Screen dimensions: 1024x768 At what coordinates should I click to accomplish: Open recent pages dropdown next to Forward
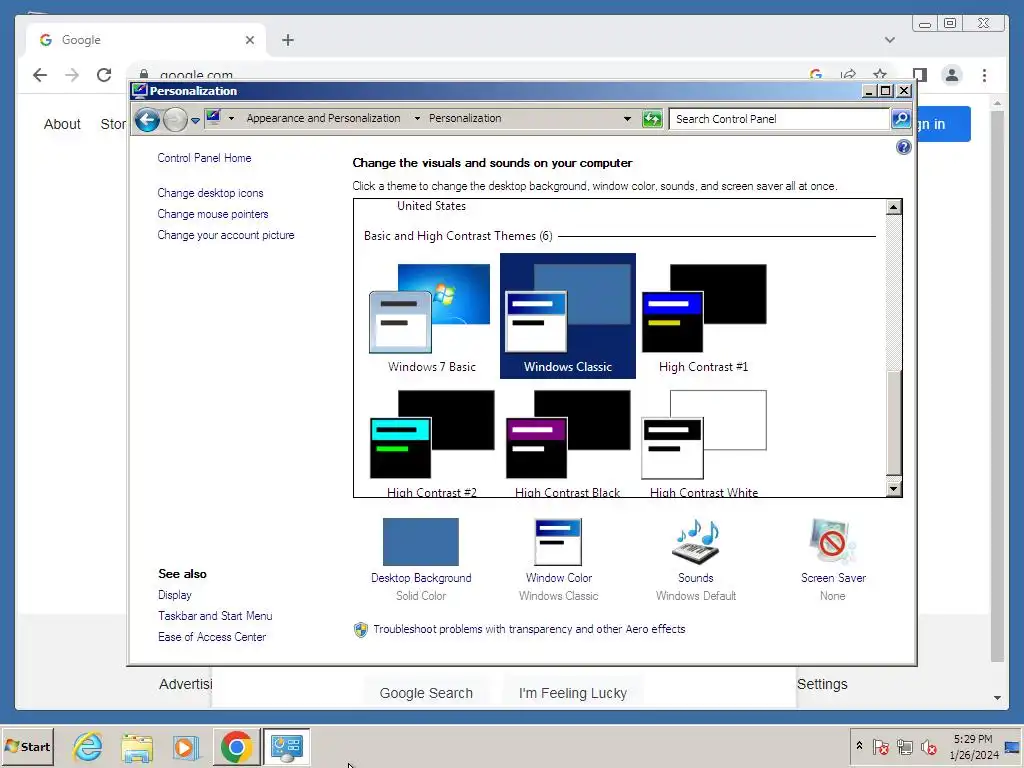pos(195,120)
